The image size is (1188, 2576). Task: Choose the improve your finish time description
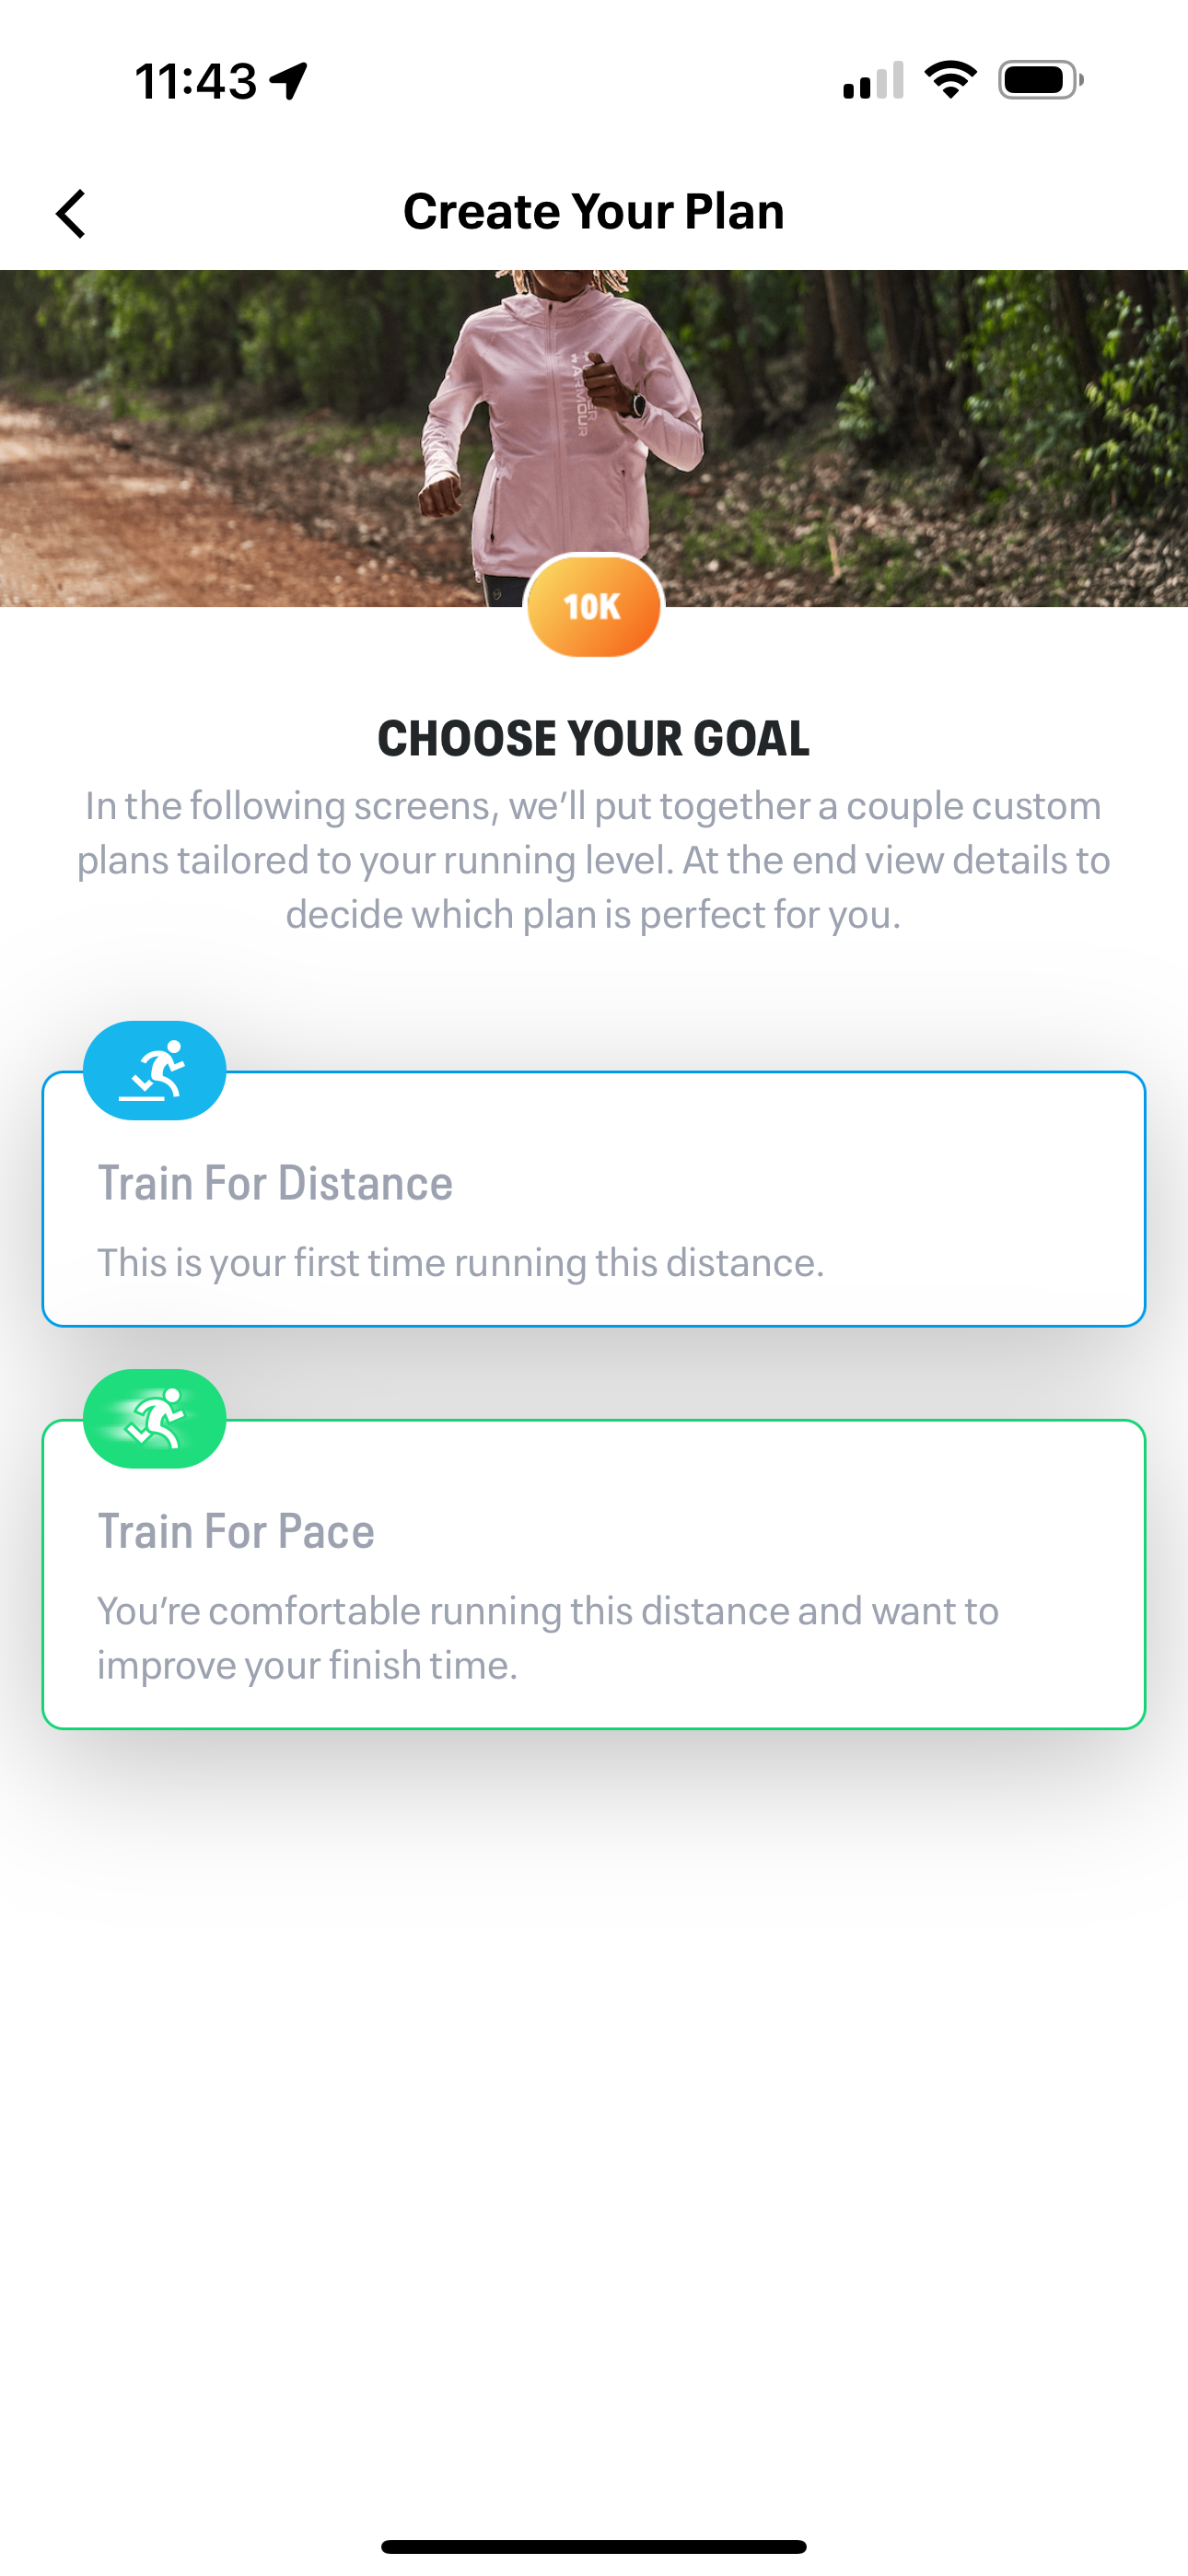(547, 1638)
